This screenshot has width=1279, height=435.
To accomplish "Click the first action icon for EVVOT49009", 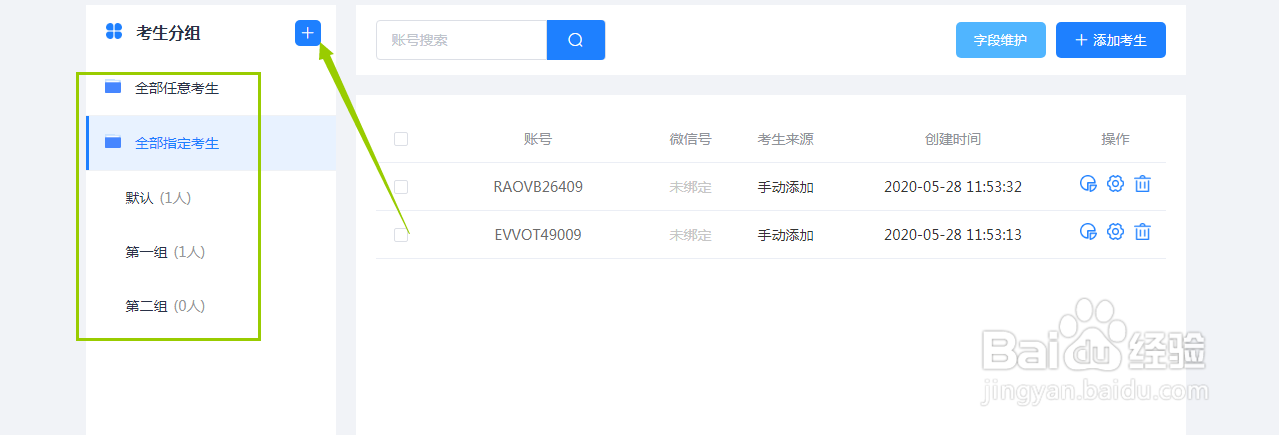I will pos(1089,232).
